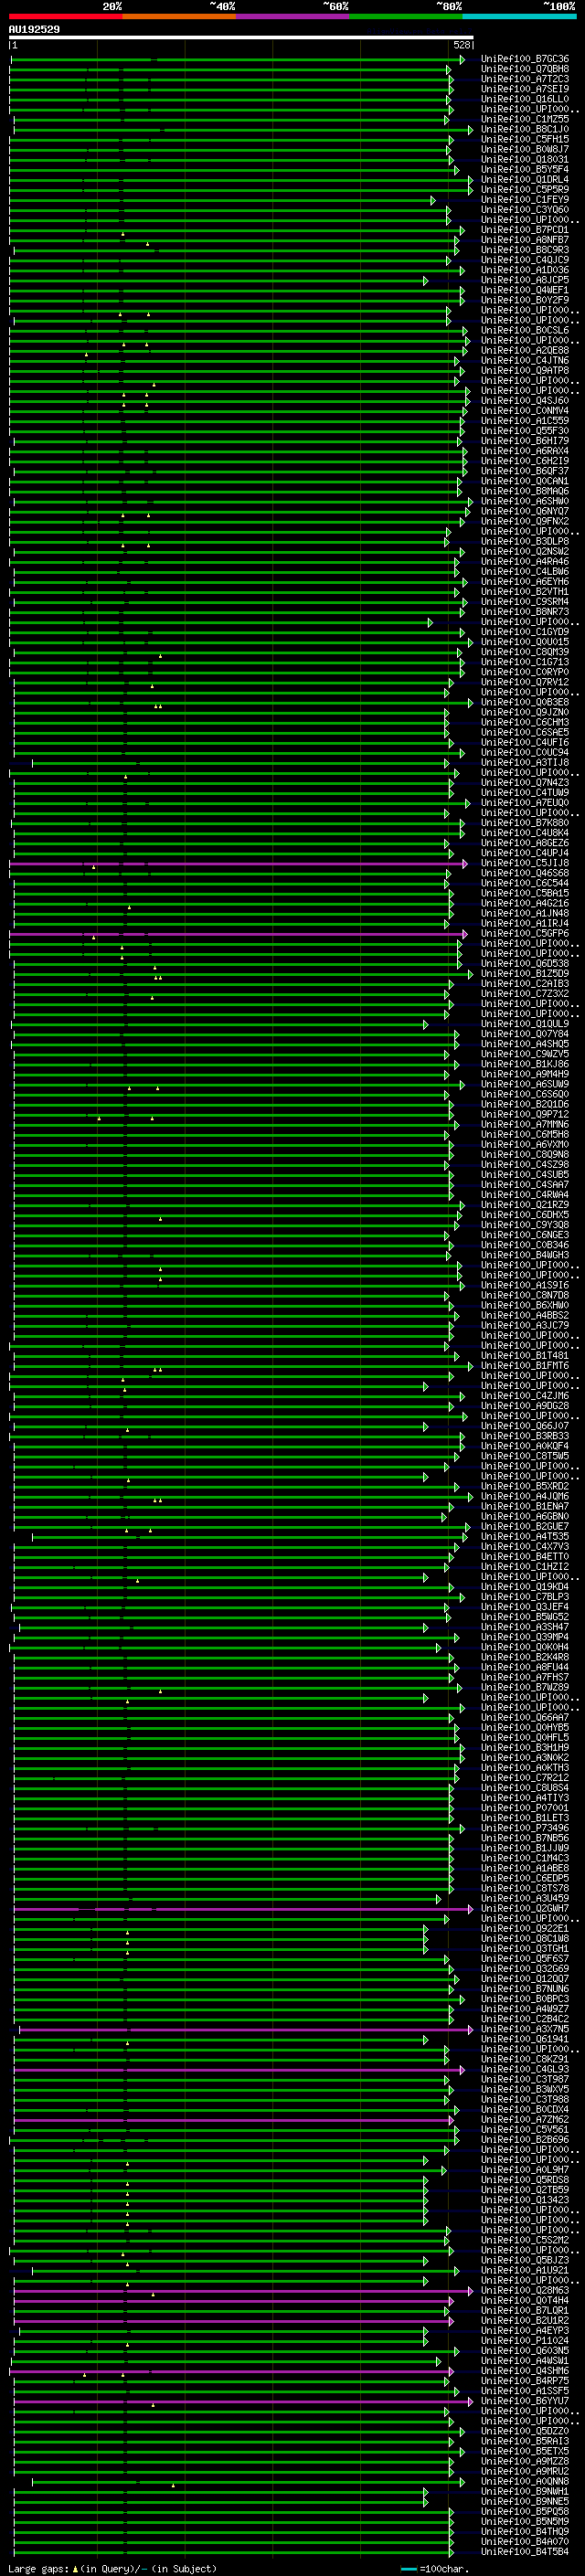585x2576 pixels.
Task: Click the orange ~40% identity color segment
Action: 178,16
